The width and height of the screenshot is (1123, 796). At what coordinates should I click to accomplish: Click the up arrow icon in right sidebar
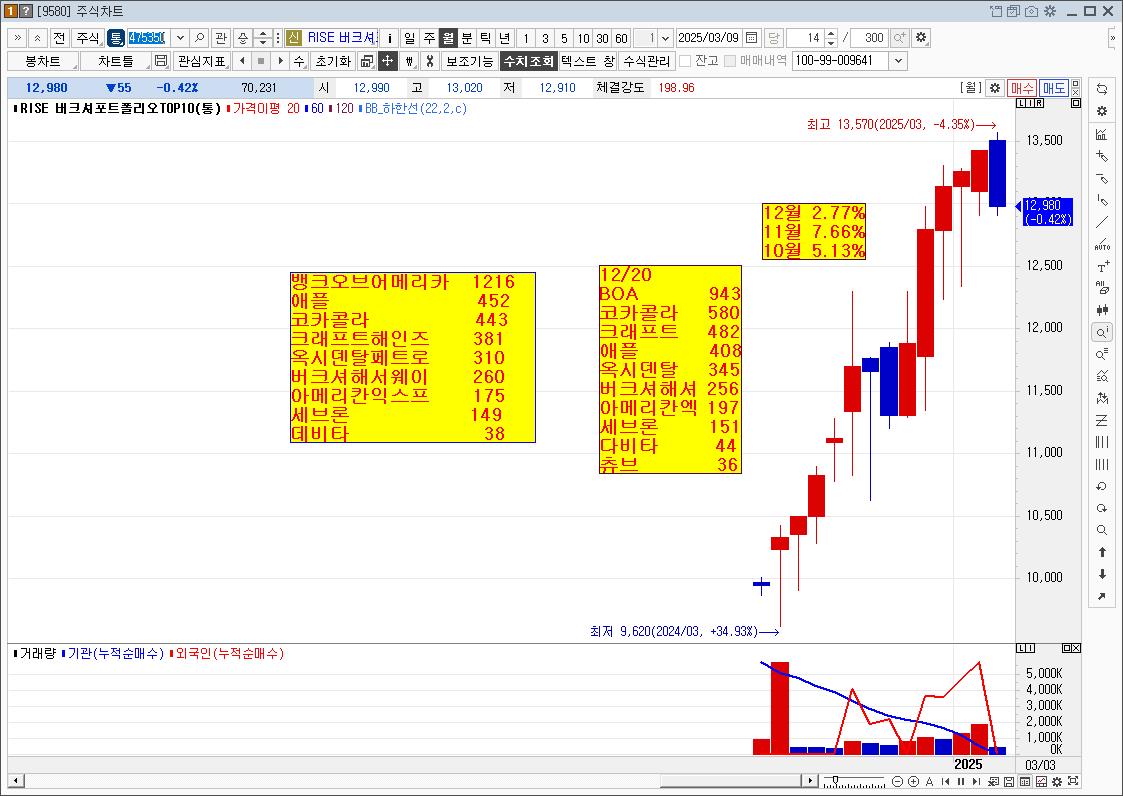1102,552
